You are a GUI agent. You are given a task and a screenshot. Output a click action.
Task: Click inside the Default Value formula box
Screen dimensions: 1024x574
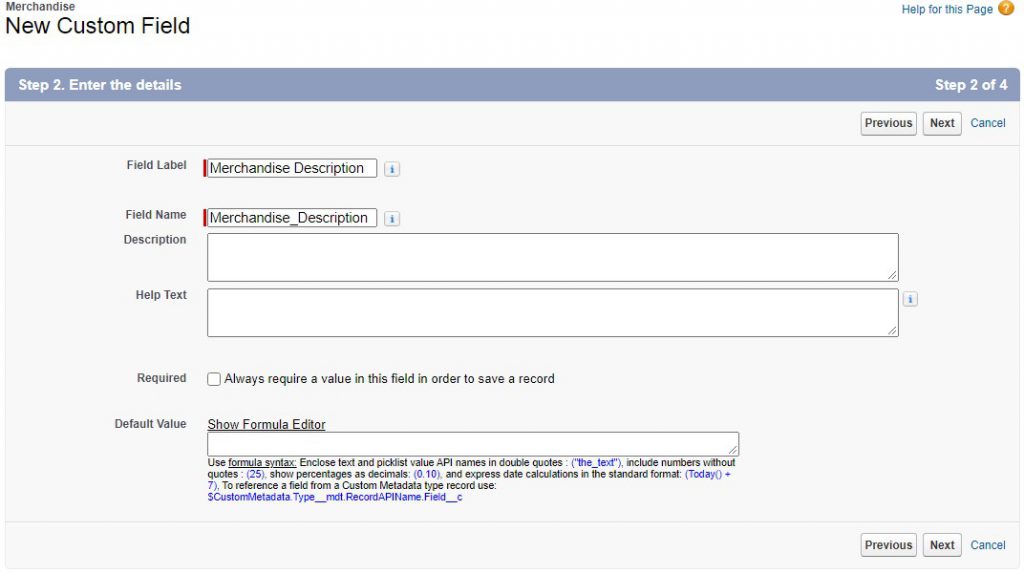click(472, 444)
